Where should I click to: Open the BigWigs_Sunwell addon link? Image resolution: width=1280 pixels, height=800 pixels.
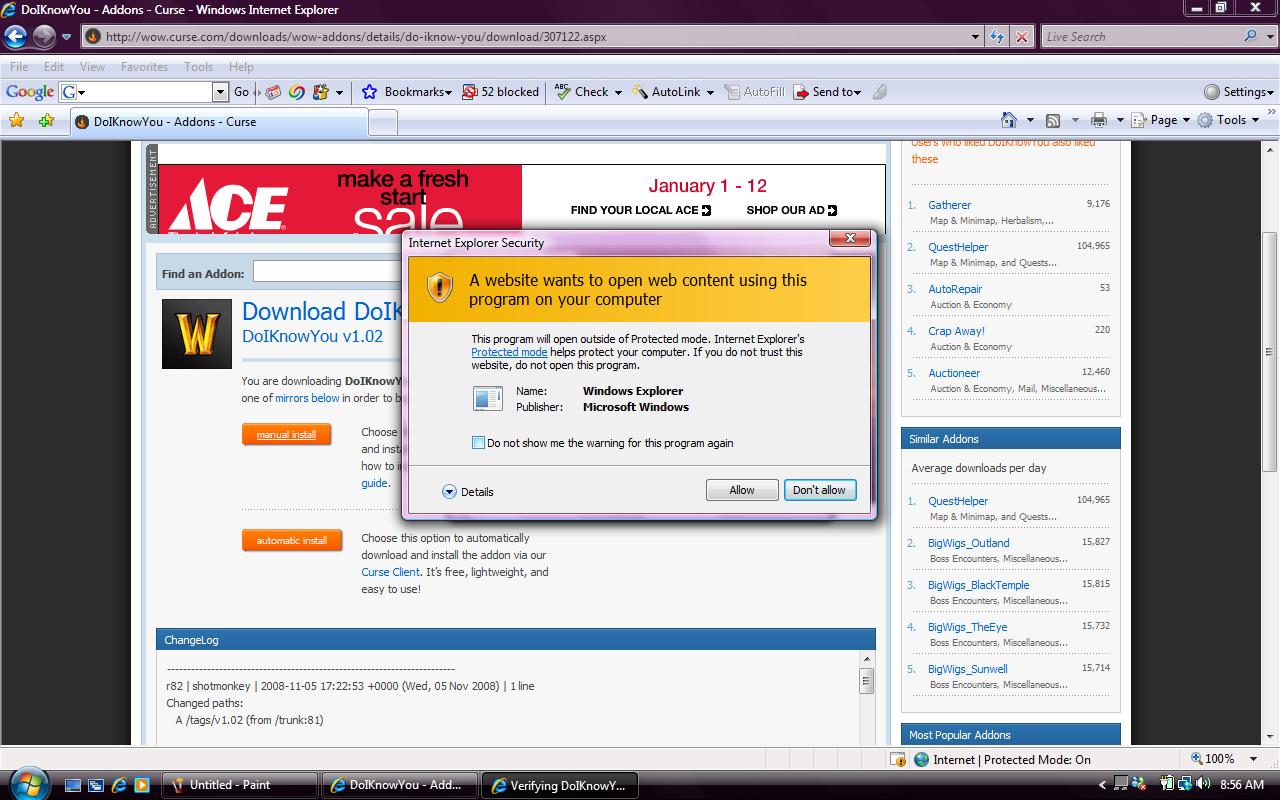(967, 669)
